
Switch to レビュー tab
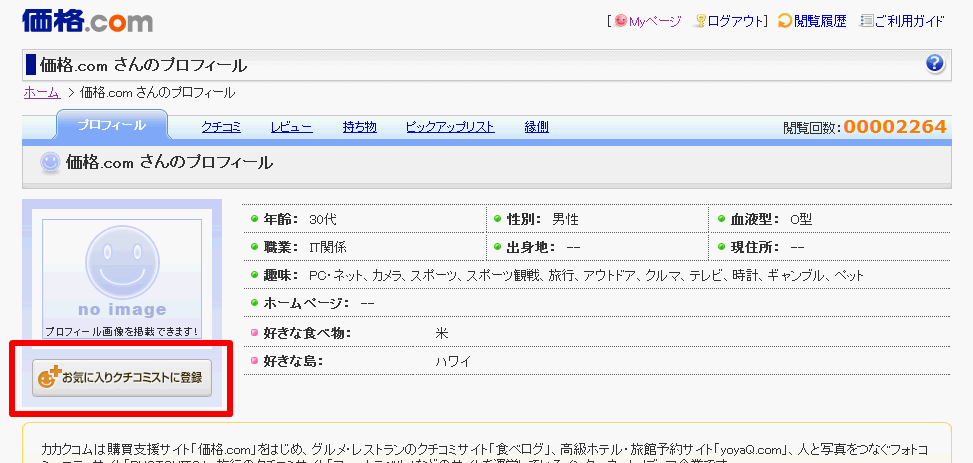[x=292, y=127]
